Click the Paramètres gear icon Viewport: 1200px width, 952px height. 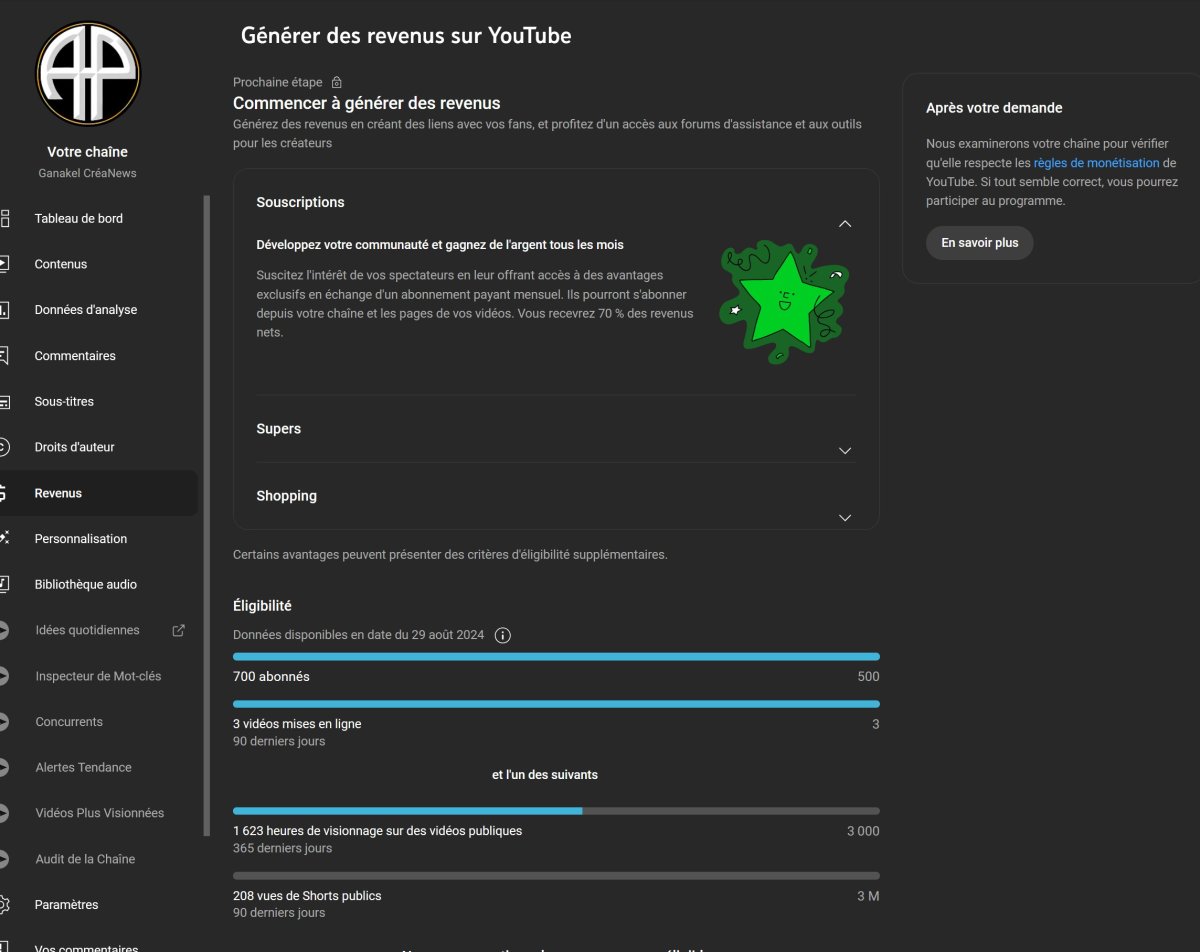(4, 904)
